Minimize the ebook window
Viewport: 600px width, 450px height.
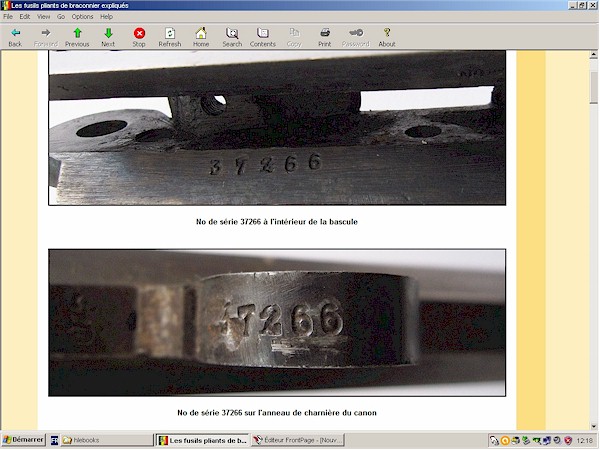click(x=572, y=5)
